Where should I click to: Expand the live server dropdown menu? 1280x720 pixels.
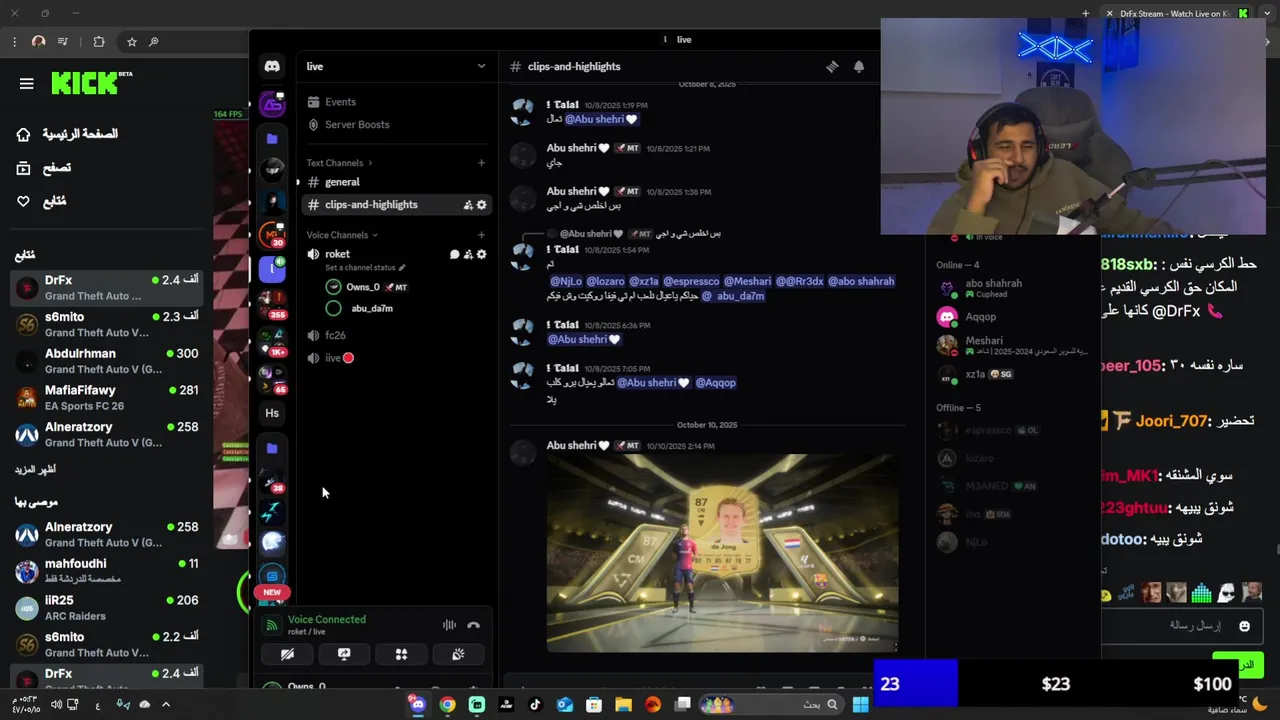[481, 66]
